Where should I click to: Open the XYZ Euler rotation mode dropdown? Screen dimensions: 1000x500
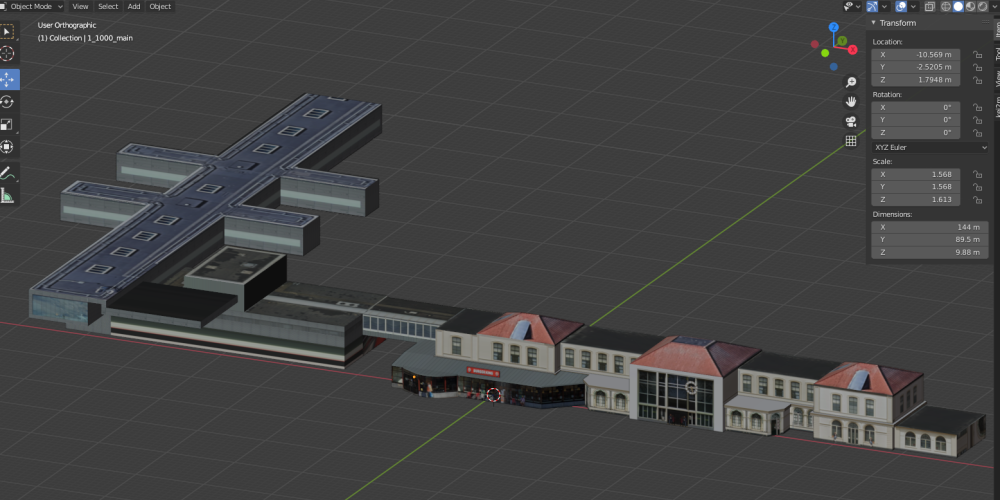coord(929,147)
